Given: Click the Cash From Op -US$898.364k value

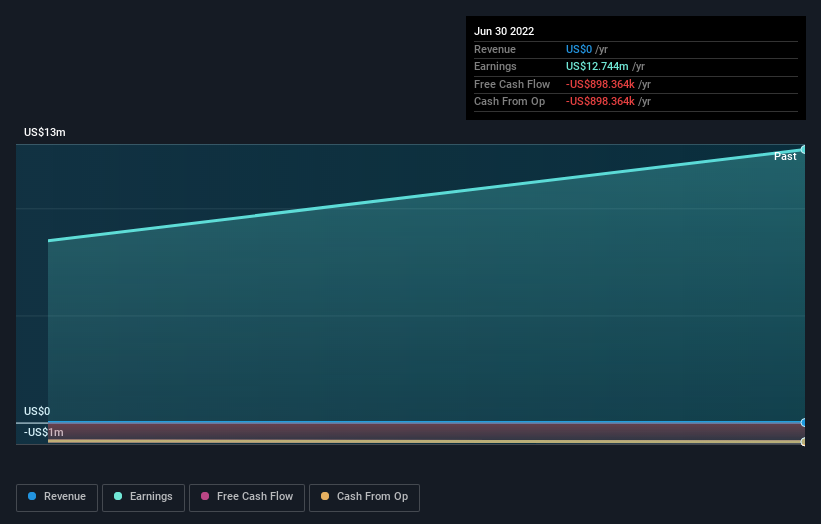Looking at the screenshot, I should point(600,102).
